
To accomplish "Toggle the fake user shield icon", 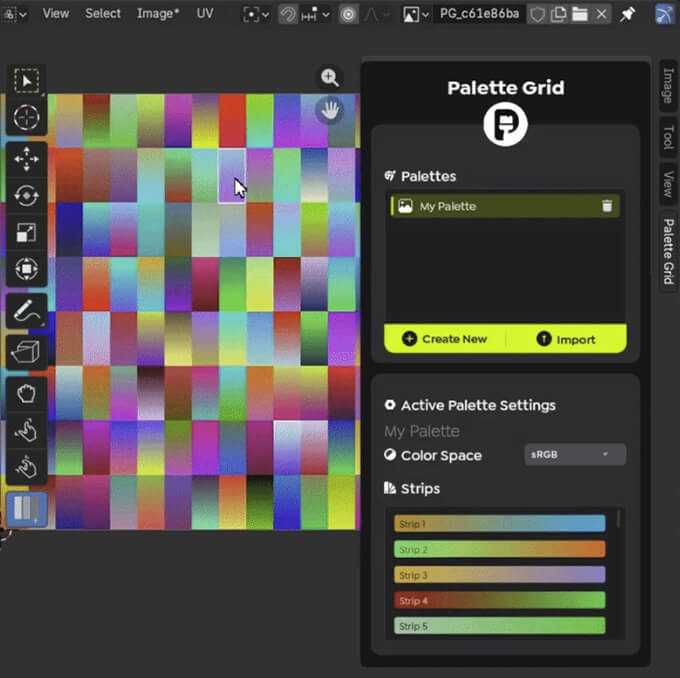I will tap(537, 14).
